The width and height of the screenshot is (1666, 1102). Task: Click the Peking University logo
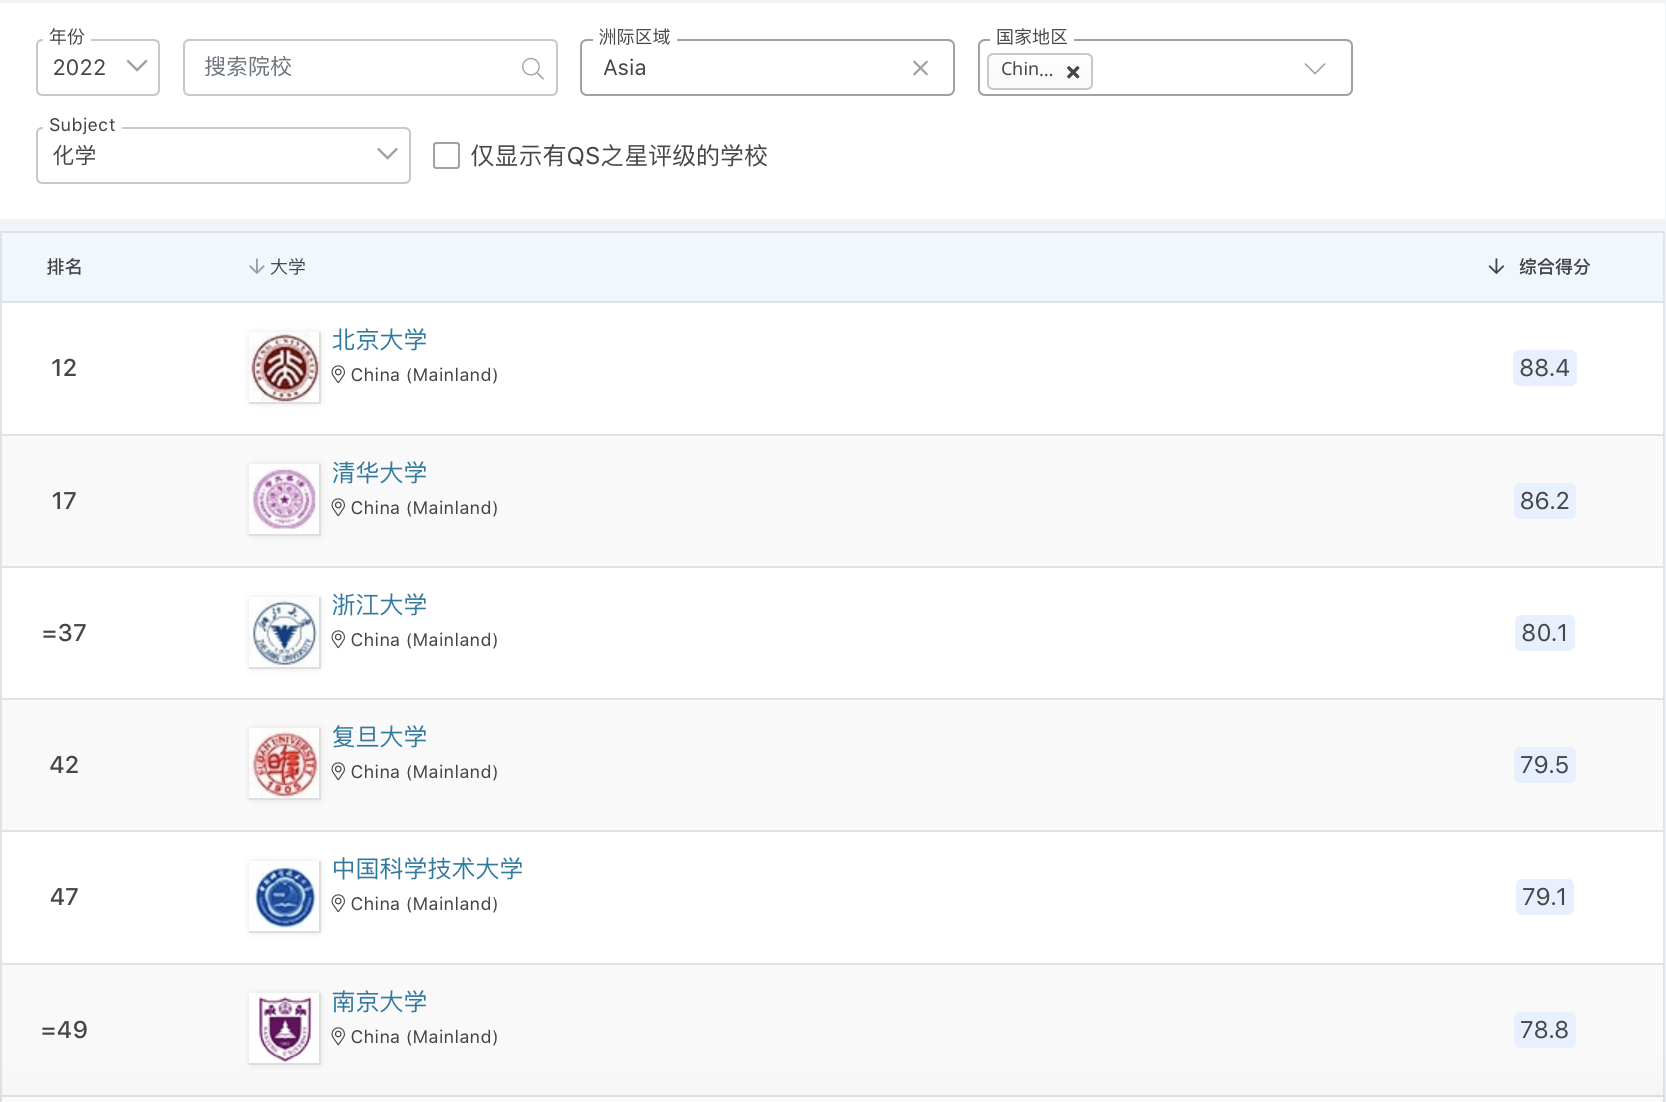coord(284,368)
